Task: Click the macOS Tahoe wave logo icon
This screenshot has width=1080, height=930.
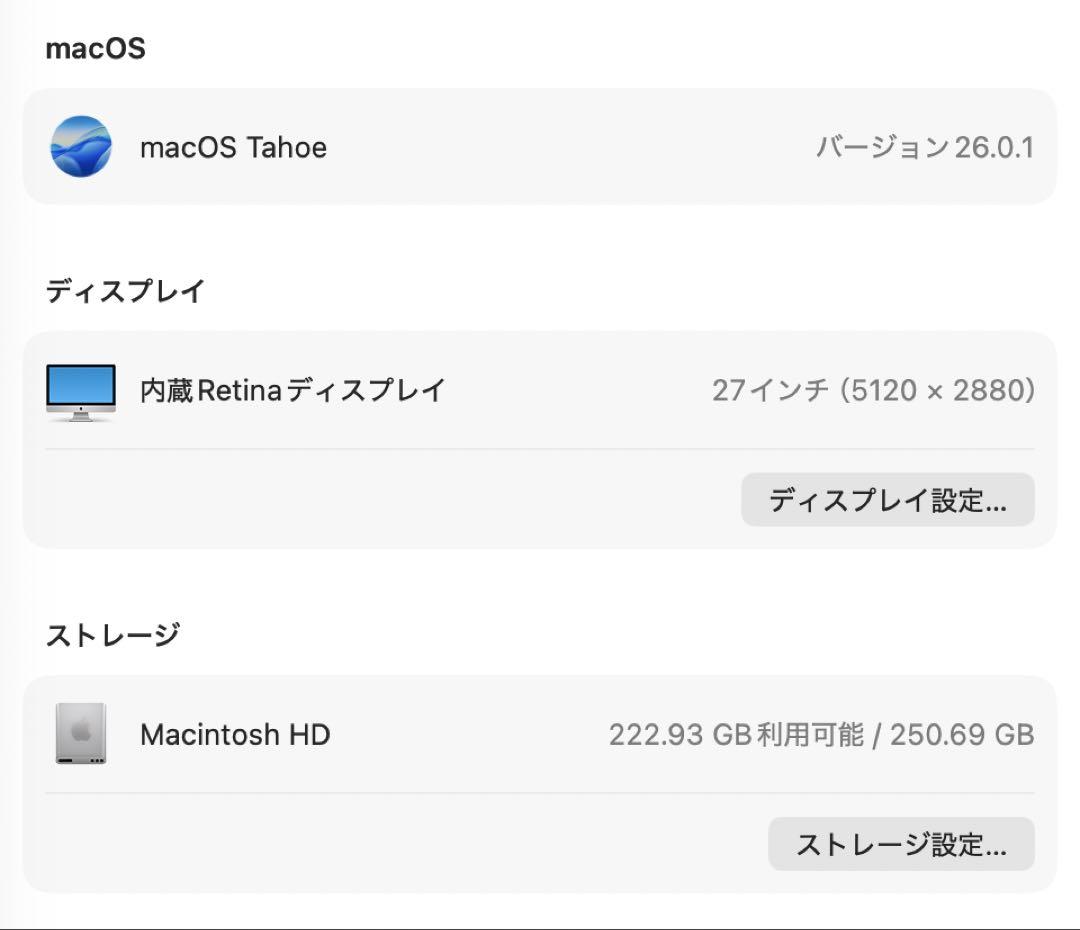Action: point(82,147)
